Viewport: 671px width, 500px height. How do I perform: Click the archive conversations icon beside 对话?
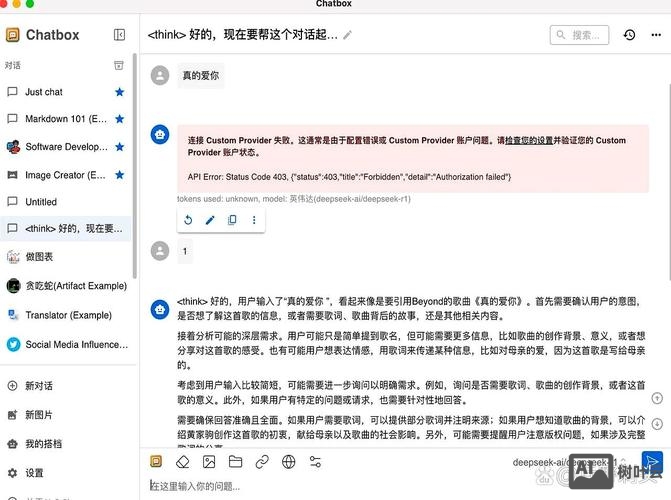119,65
